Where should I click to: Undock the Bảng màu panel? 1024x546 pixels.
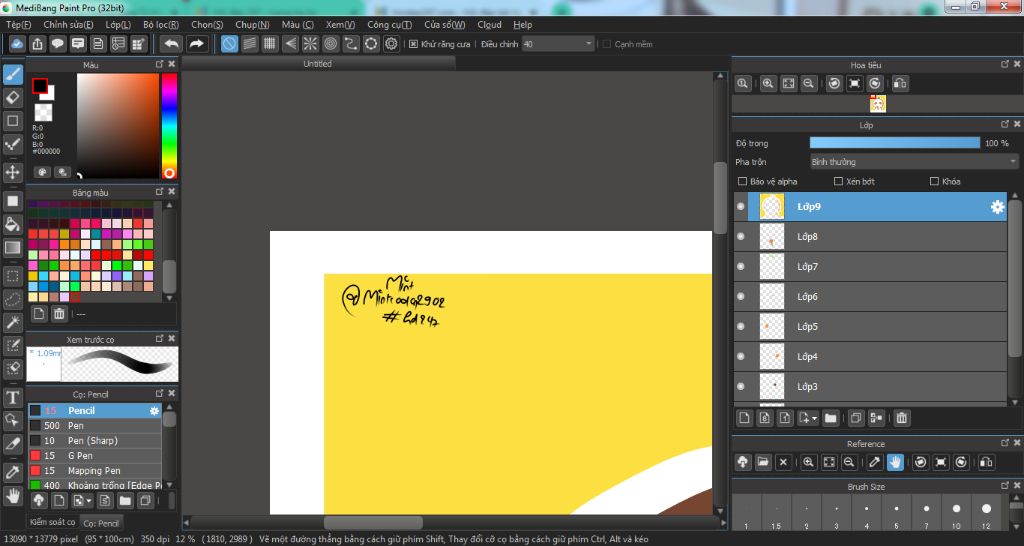tap(159, 191)
